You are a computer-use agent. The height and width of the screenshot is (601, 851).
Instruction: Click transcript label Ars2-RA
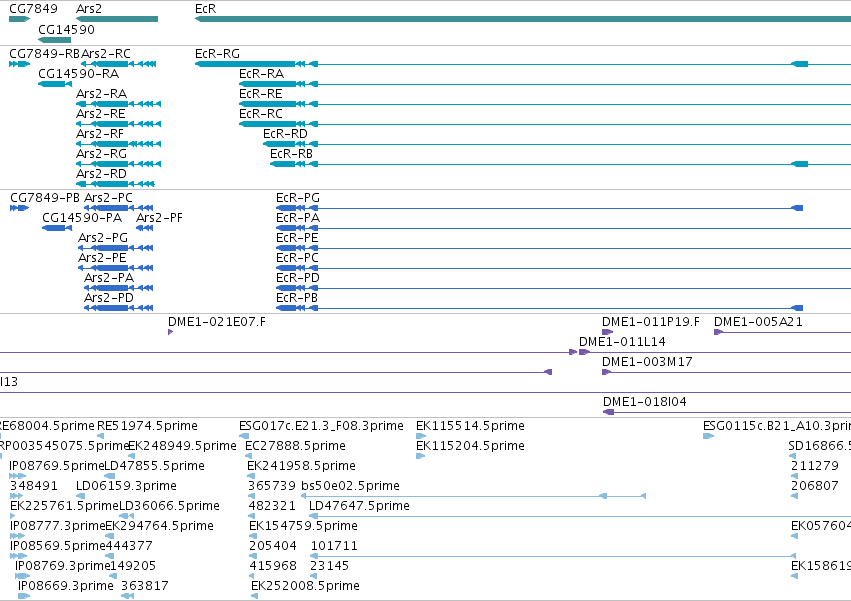click(101, 94)
